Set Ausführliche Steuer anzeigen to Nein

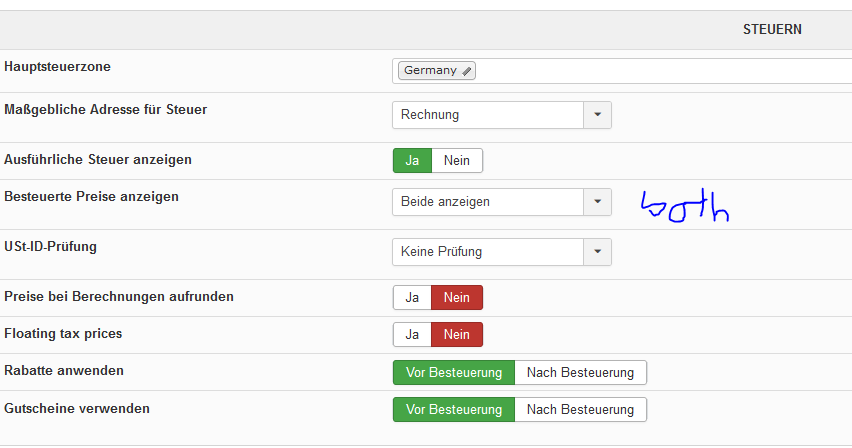click(x=457, y=160)
